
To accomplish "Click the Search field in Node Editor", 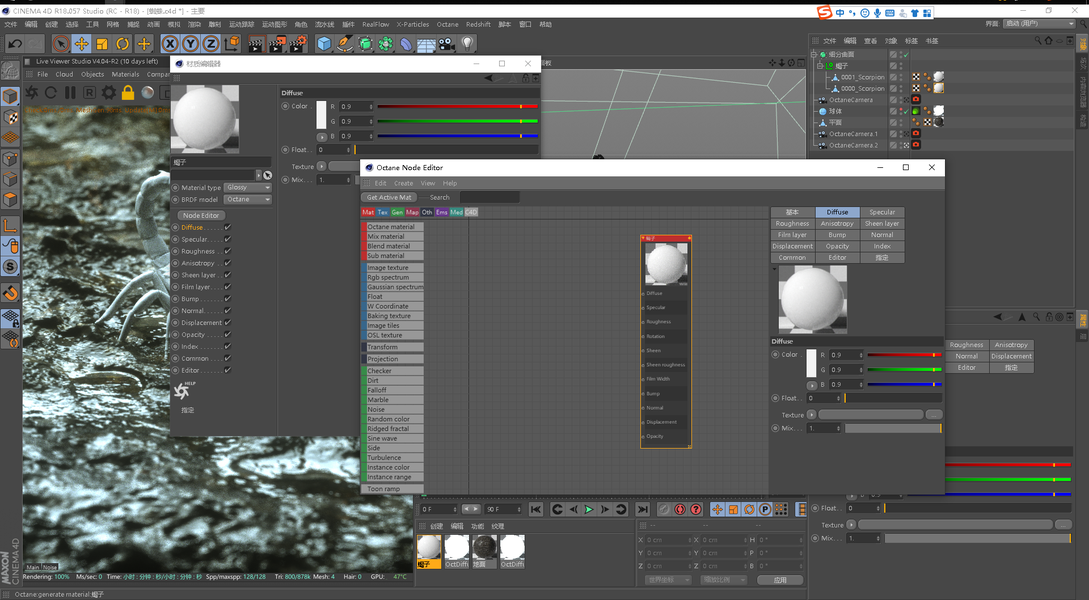I will [x=490, y=197].
